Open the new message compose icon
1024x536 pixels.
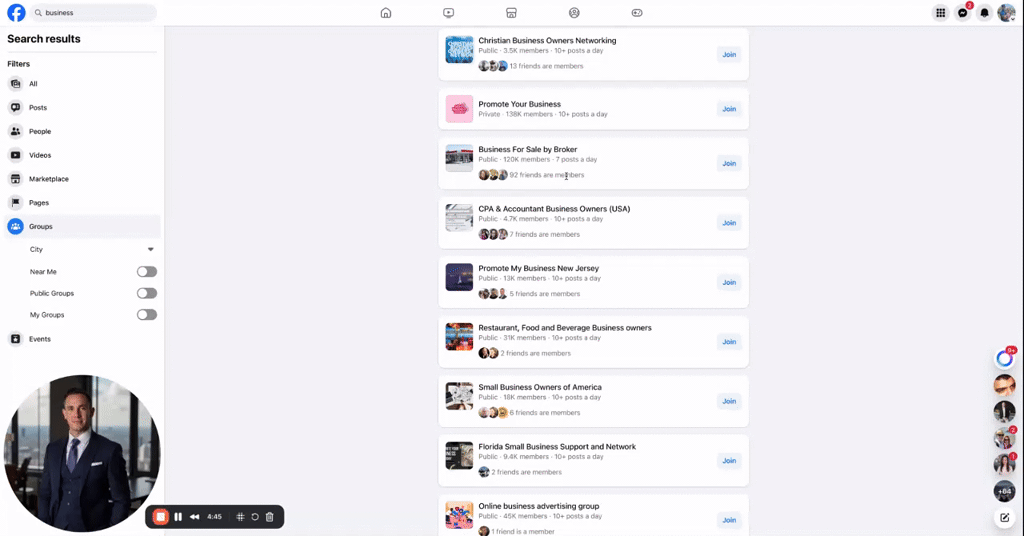point(1004,518)
